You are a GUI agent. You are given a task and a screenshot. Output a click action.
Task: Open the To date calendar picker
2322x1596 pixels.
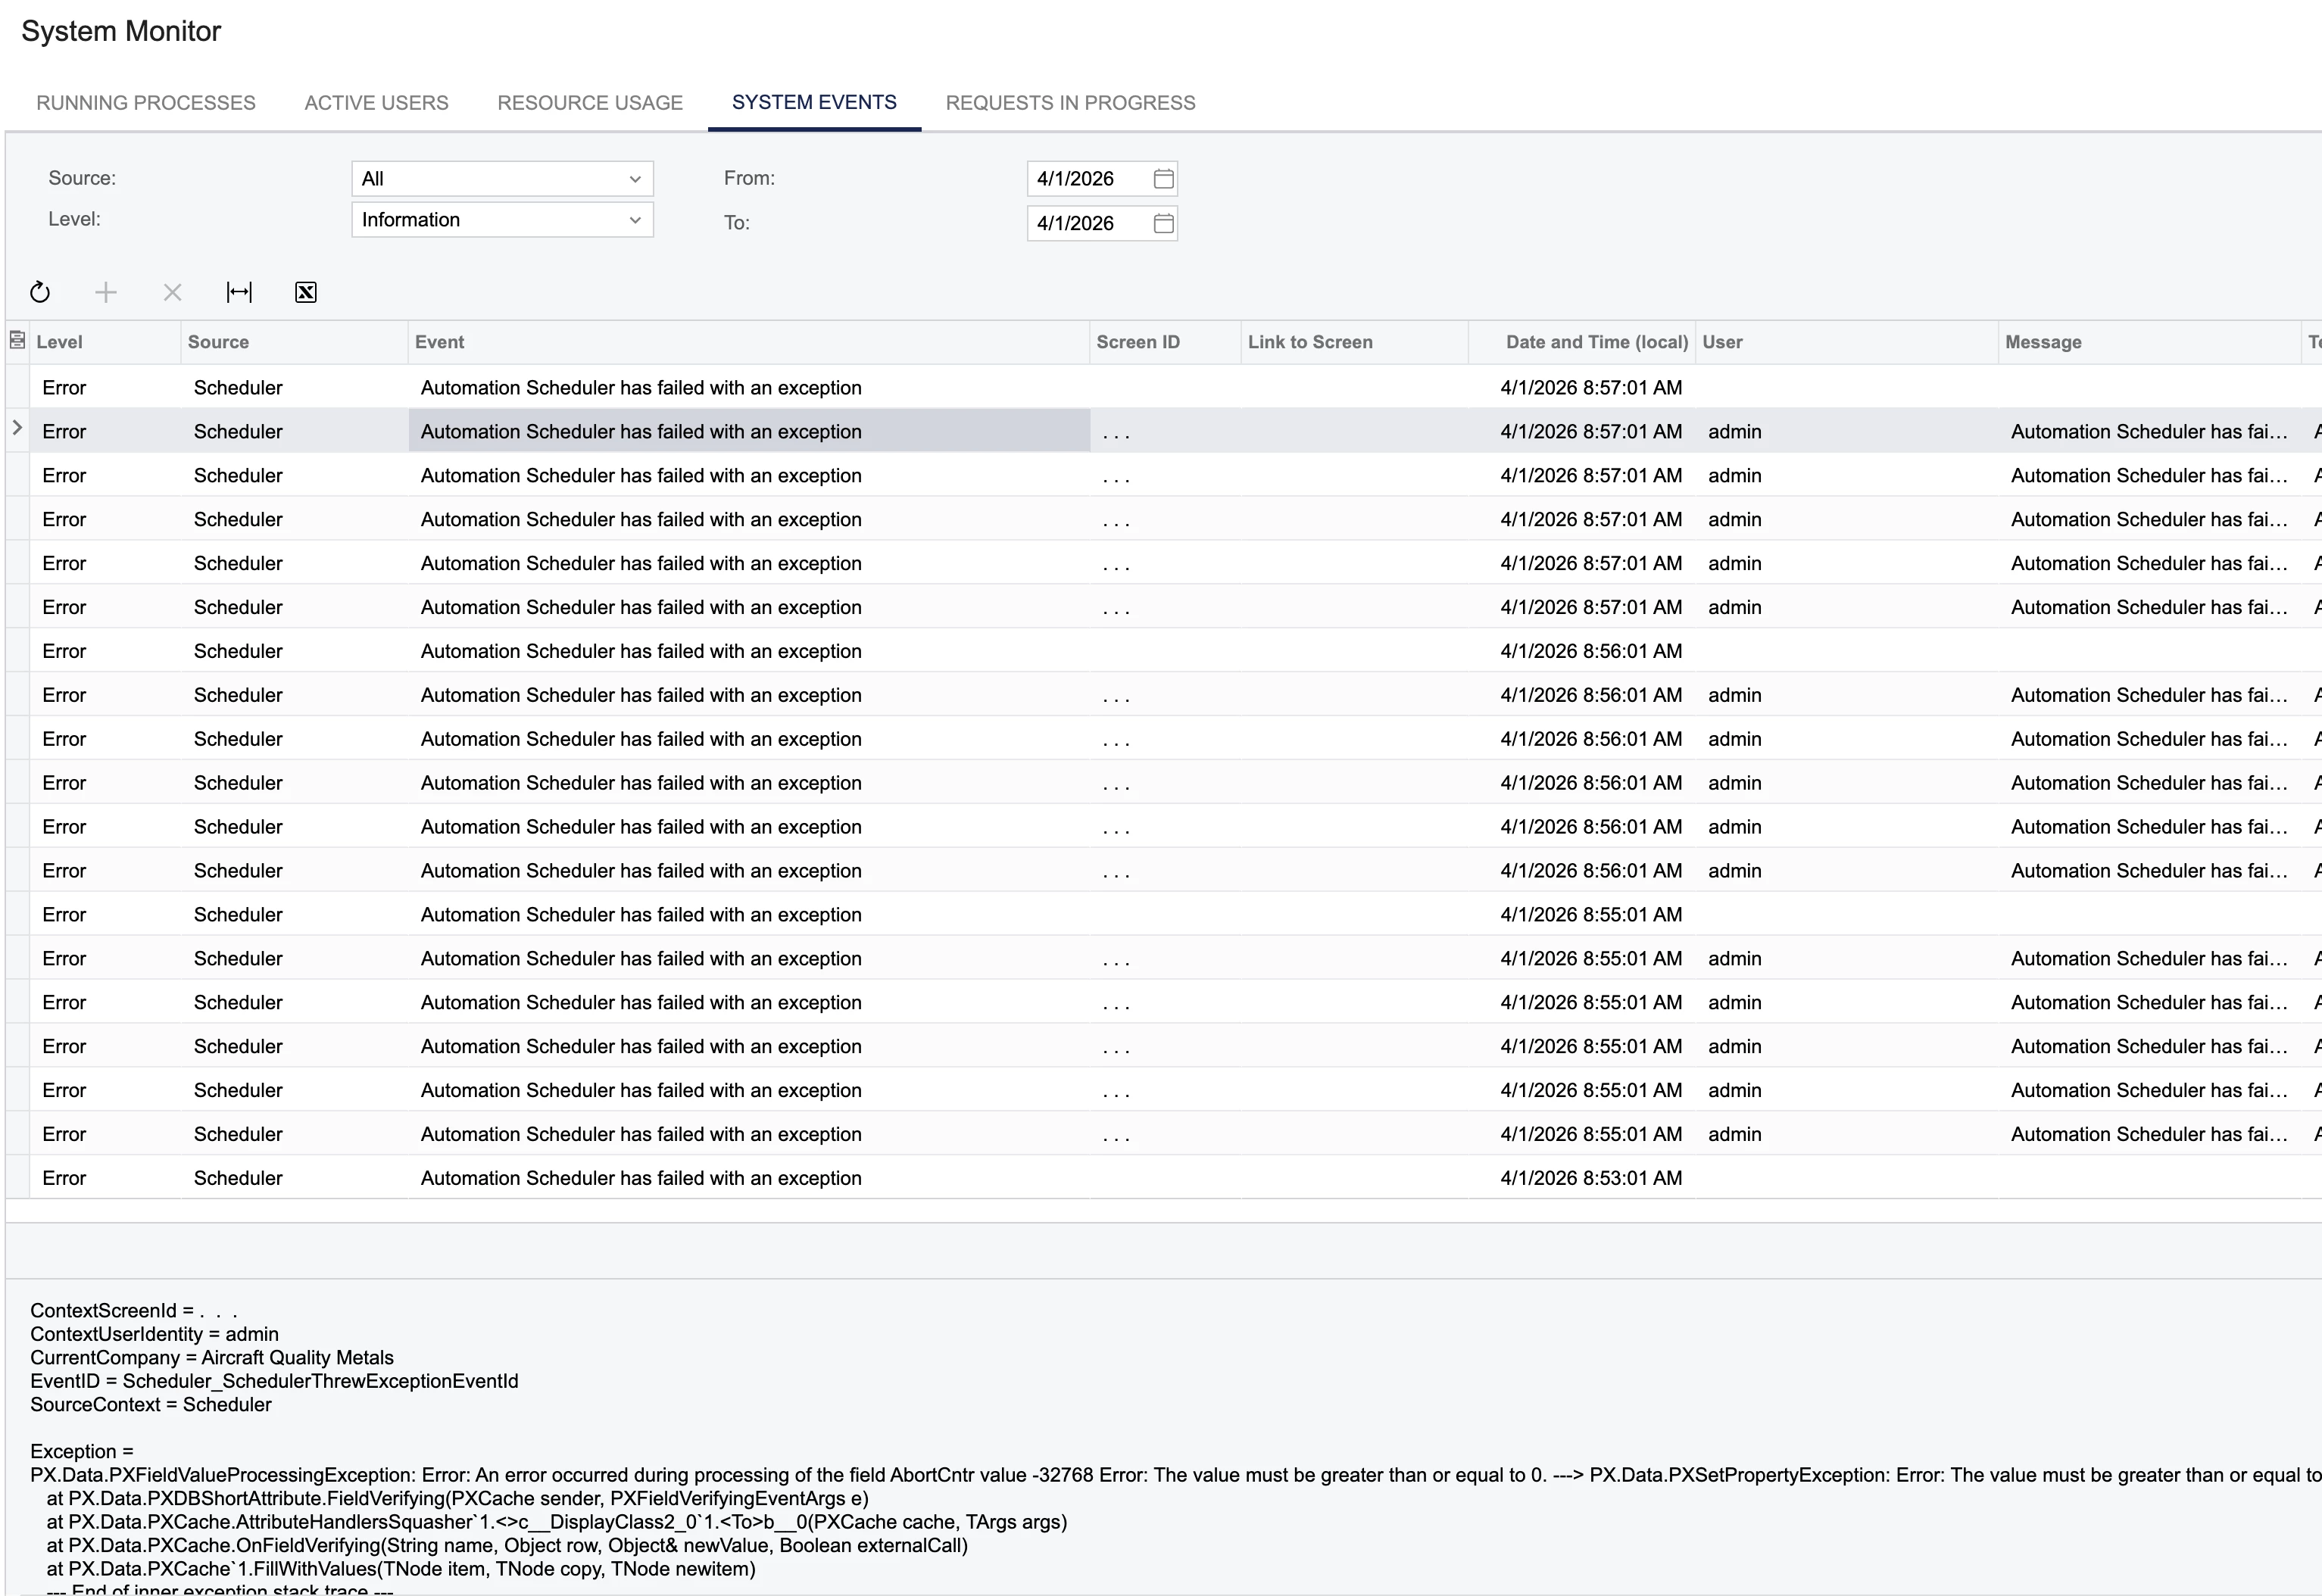(x=1163, y=223)
